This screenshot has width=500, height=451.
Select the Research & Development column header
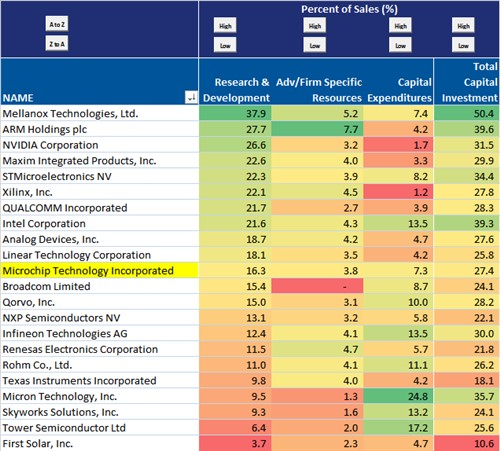coord(235,81)
